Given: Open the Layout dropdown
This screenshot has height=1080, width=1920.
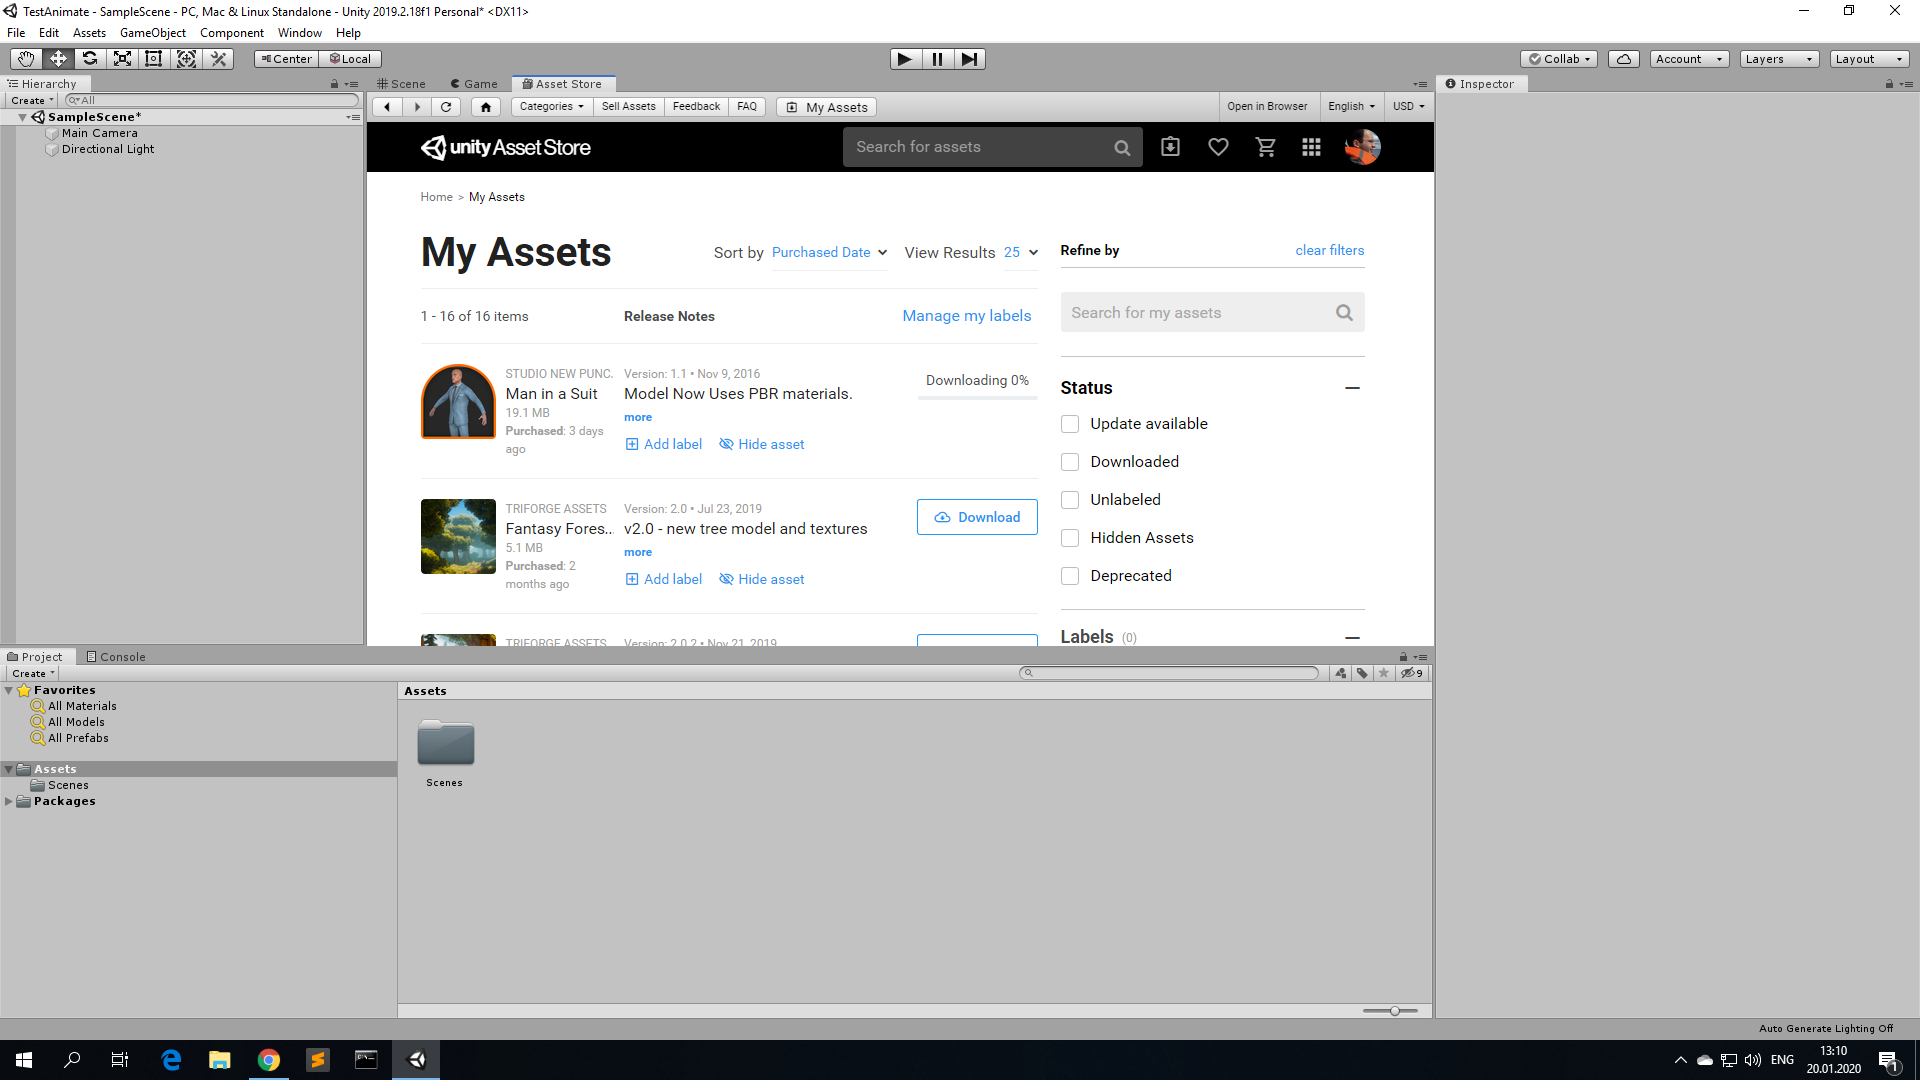Looking at the screenshot, I should click(x=1869, y=59).
